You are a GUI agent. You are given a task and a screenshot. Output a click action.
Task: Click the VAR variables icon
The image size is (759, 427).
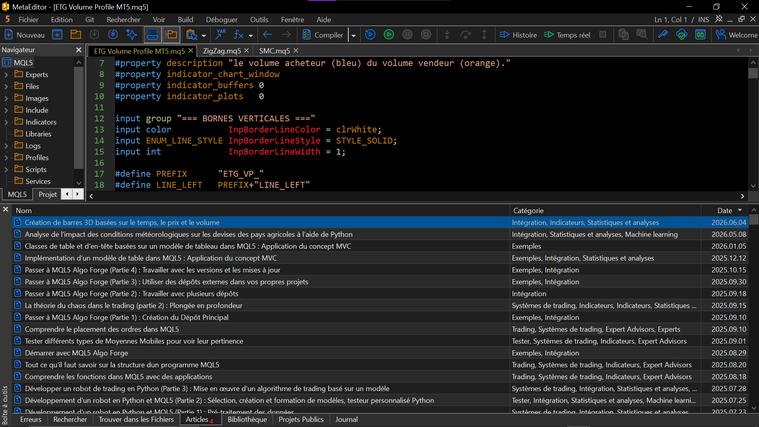pyautogui.click(x=221, y=35)
